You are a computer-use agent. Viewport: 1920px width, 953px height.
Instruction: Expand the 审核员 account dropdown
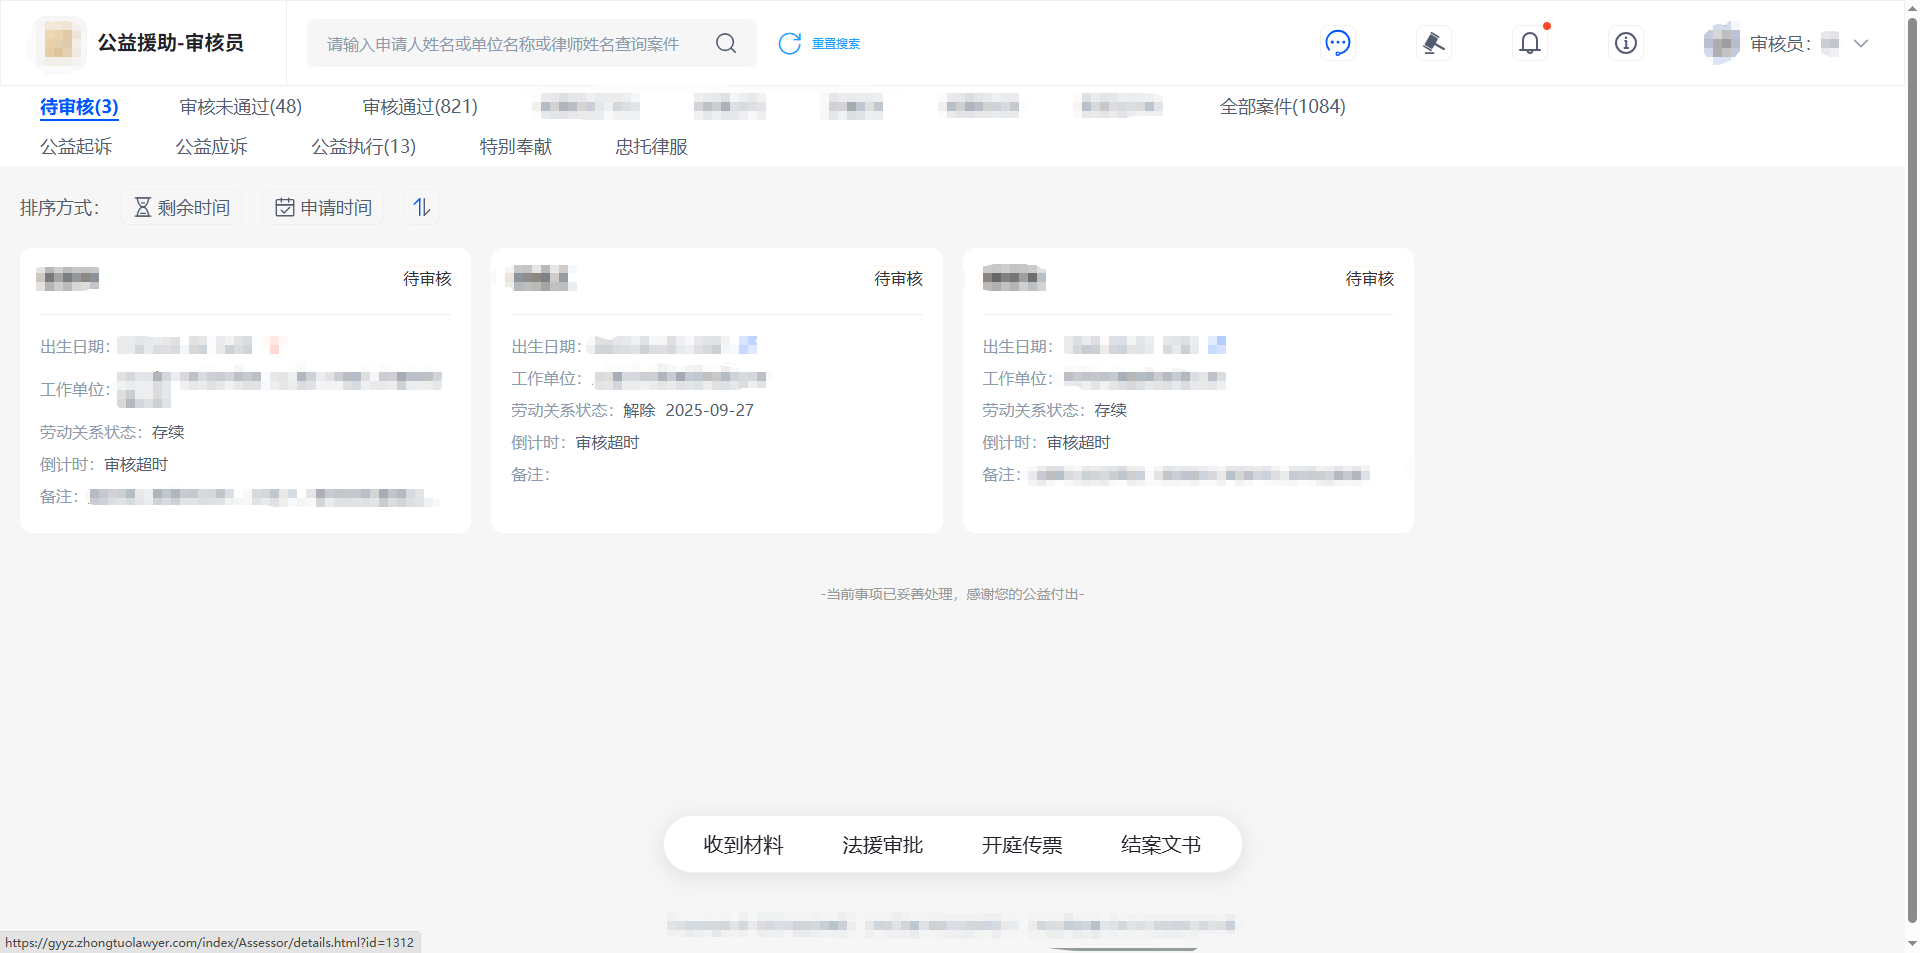[x=1860, y=43]
